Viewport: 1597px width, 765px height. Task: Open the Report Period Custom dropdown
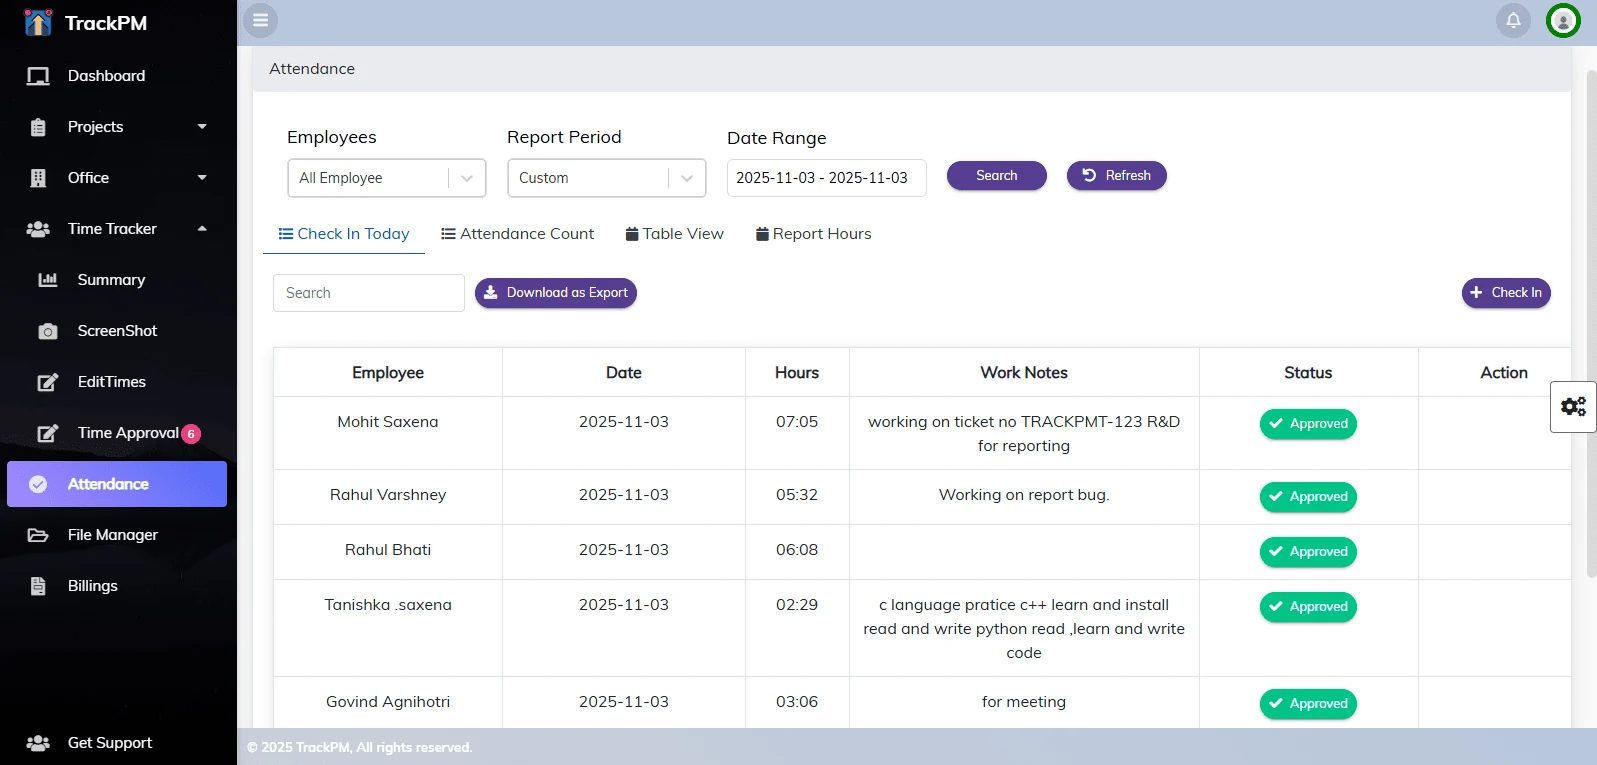[x=607, y=178]
